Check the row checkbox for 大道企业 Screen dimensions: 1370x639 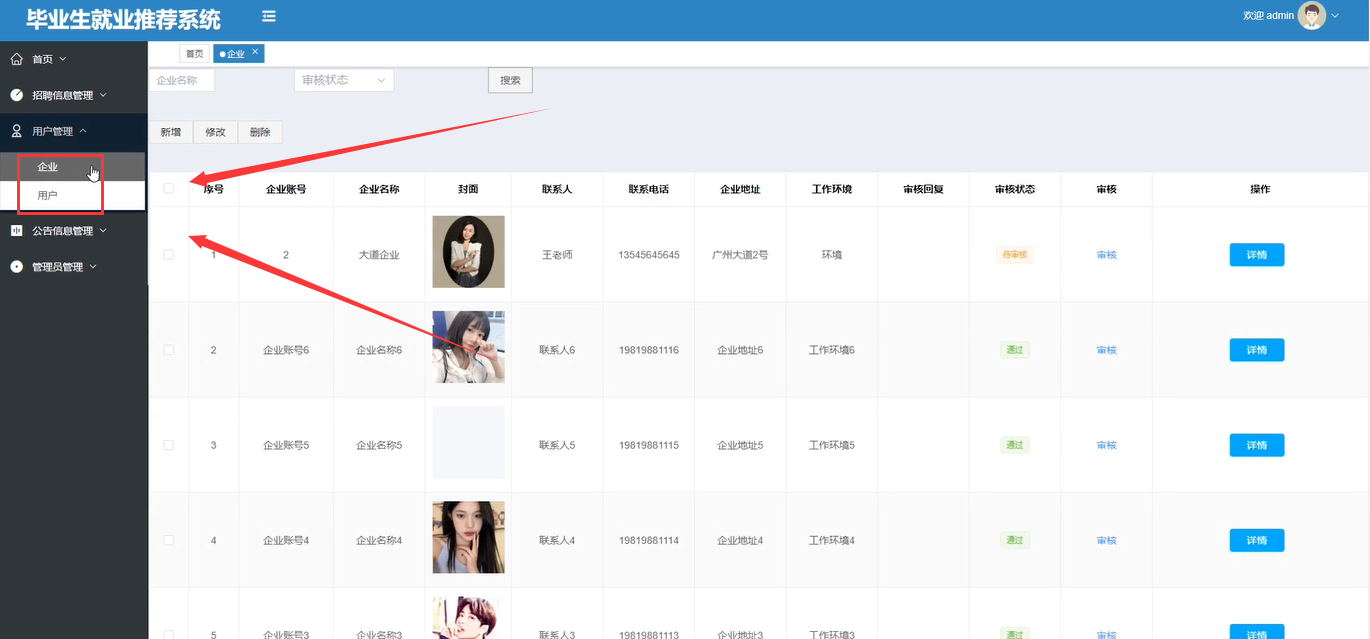click(x=169, y=255)
